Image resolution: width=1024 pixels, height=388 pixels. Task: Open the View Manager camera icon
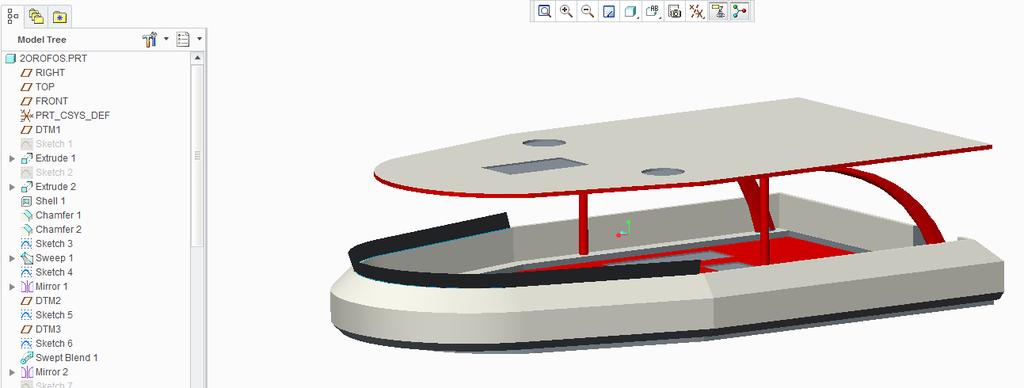pos(675,11)
